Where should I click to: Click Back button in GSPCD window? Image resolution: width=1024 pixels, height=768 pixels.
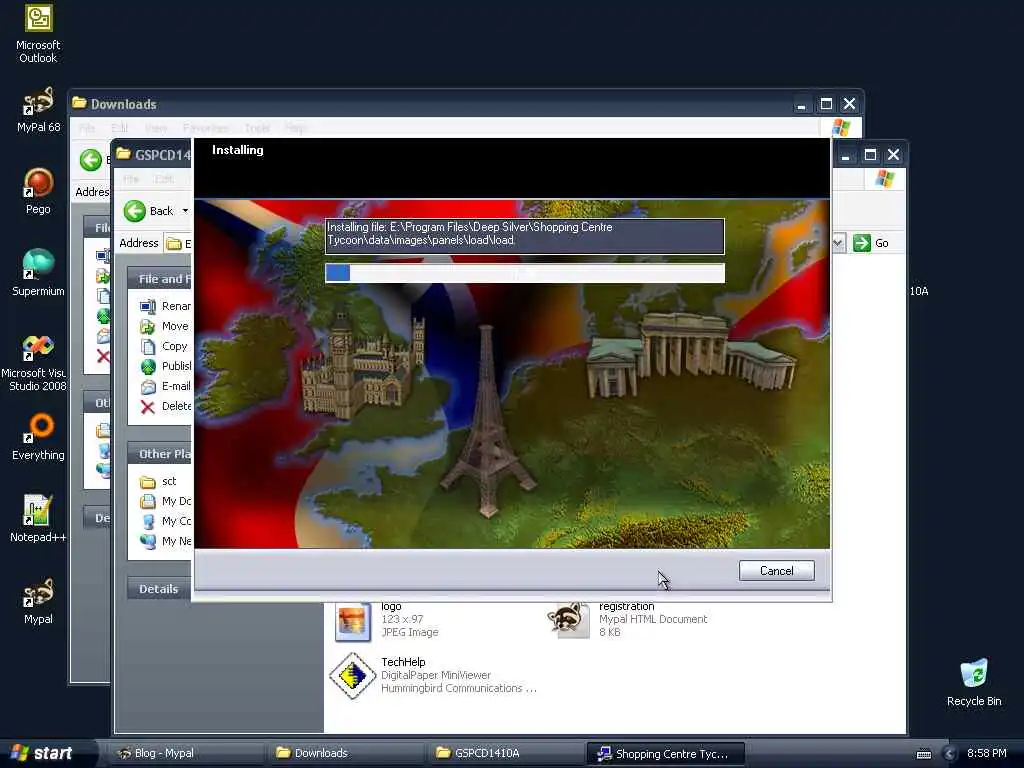click(149, 210)
